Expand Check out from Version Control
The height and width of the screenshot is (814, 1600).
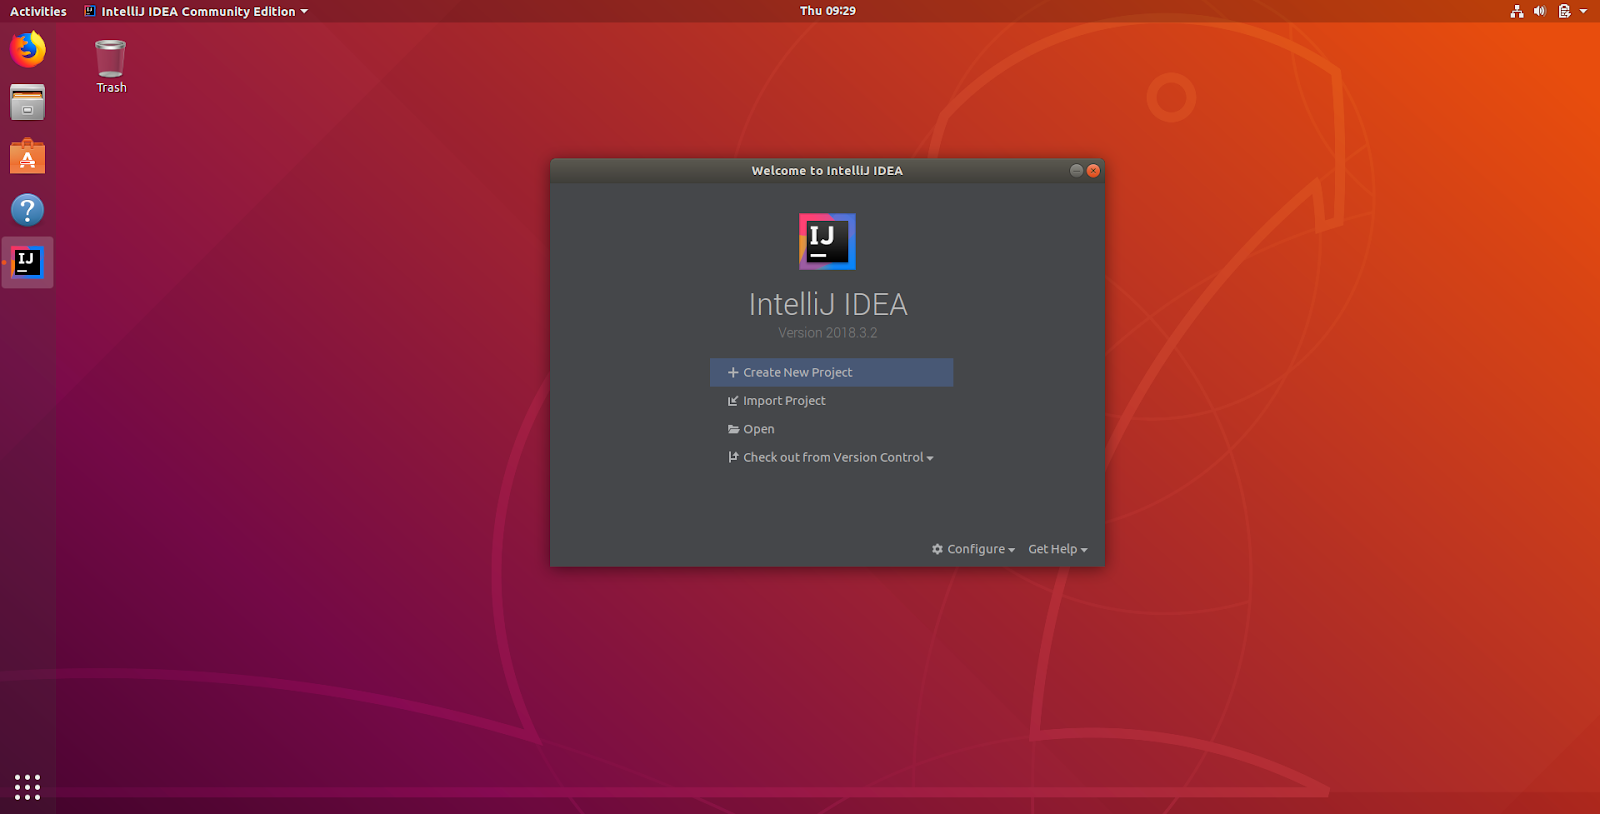pos(831,457)
